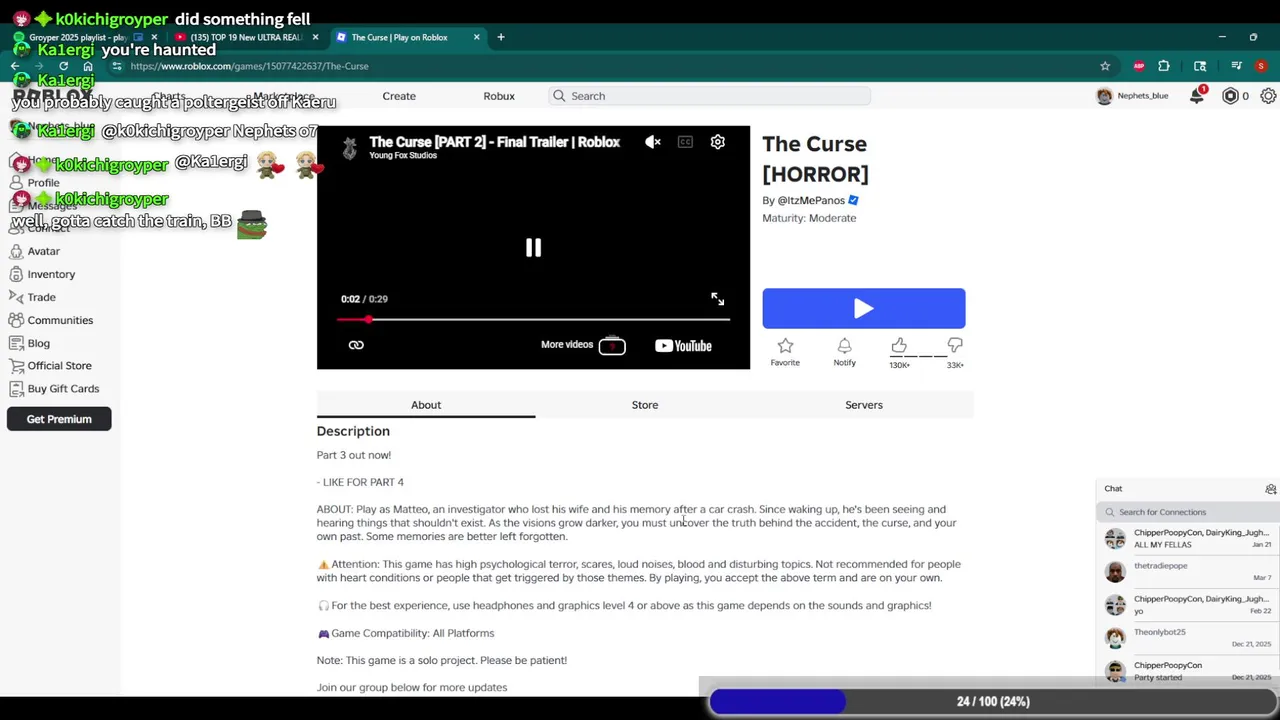Close the YouTube TOP 19 tab
The image size is (1280, 720).
pyautogui.click(x=315, y=37)
